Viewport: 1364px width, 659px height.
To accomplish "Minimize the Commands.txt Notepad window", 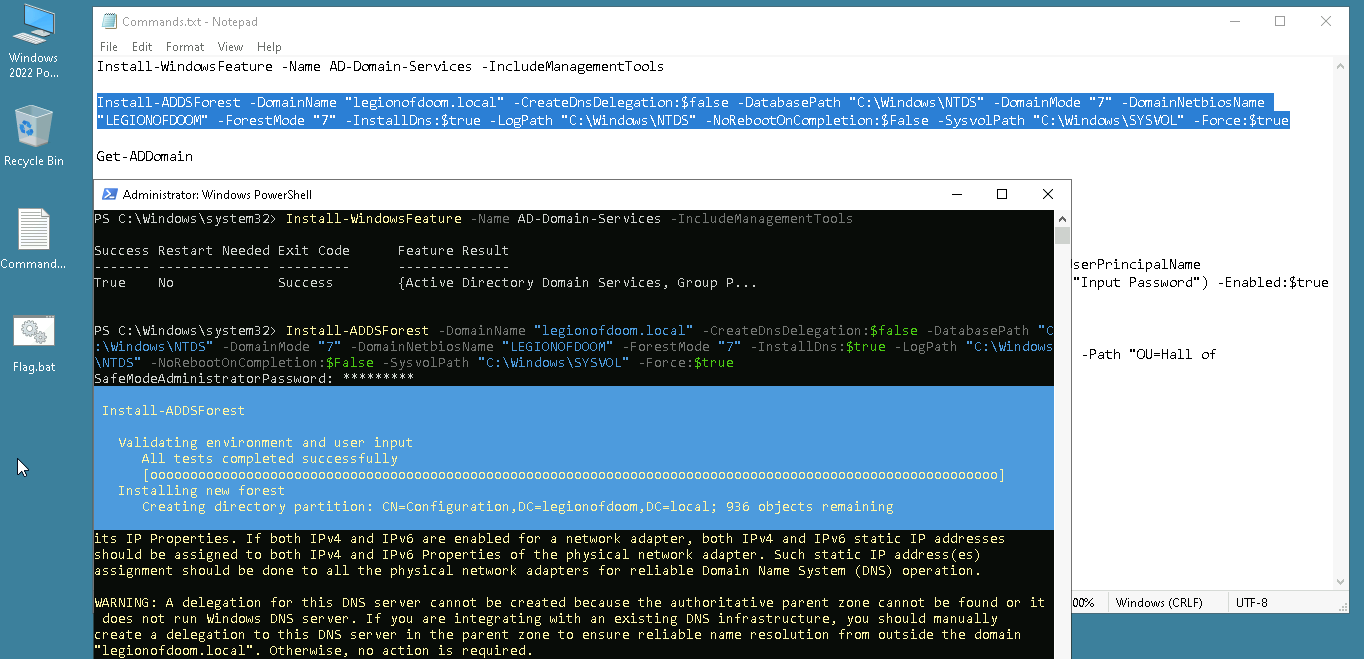I will [x=1234, y=21].
